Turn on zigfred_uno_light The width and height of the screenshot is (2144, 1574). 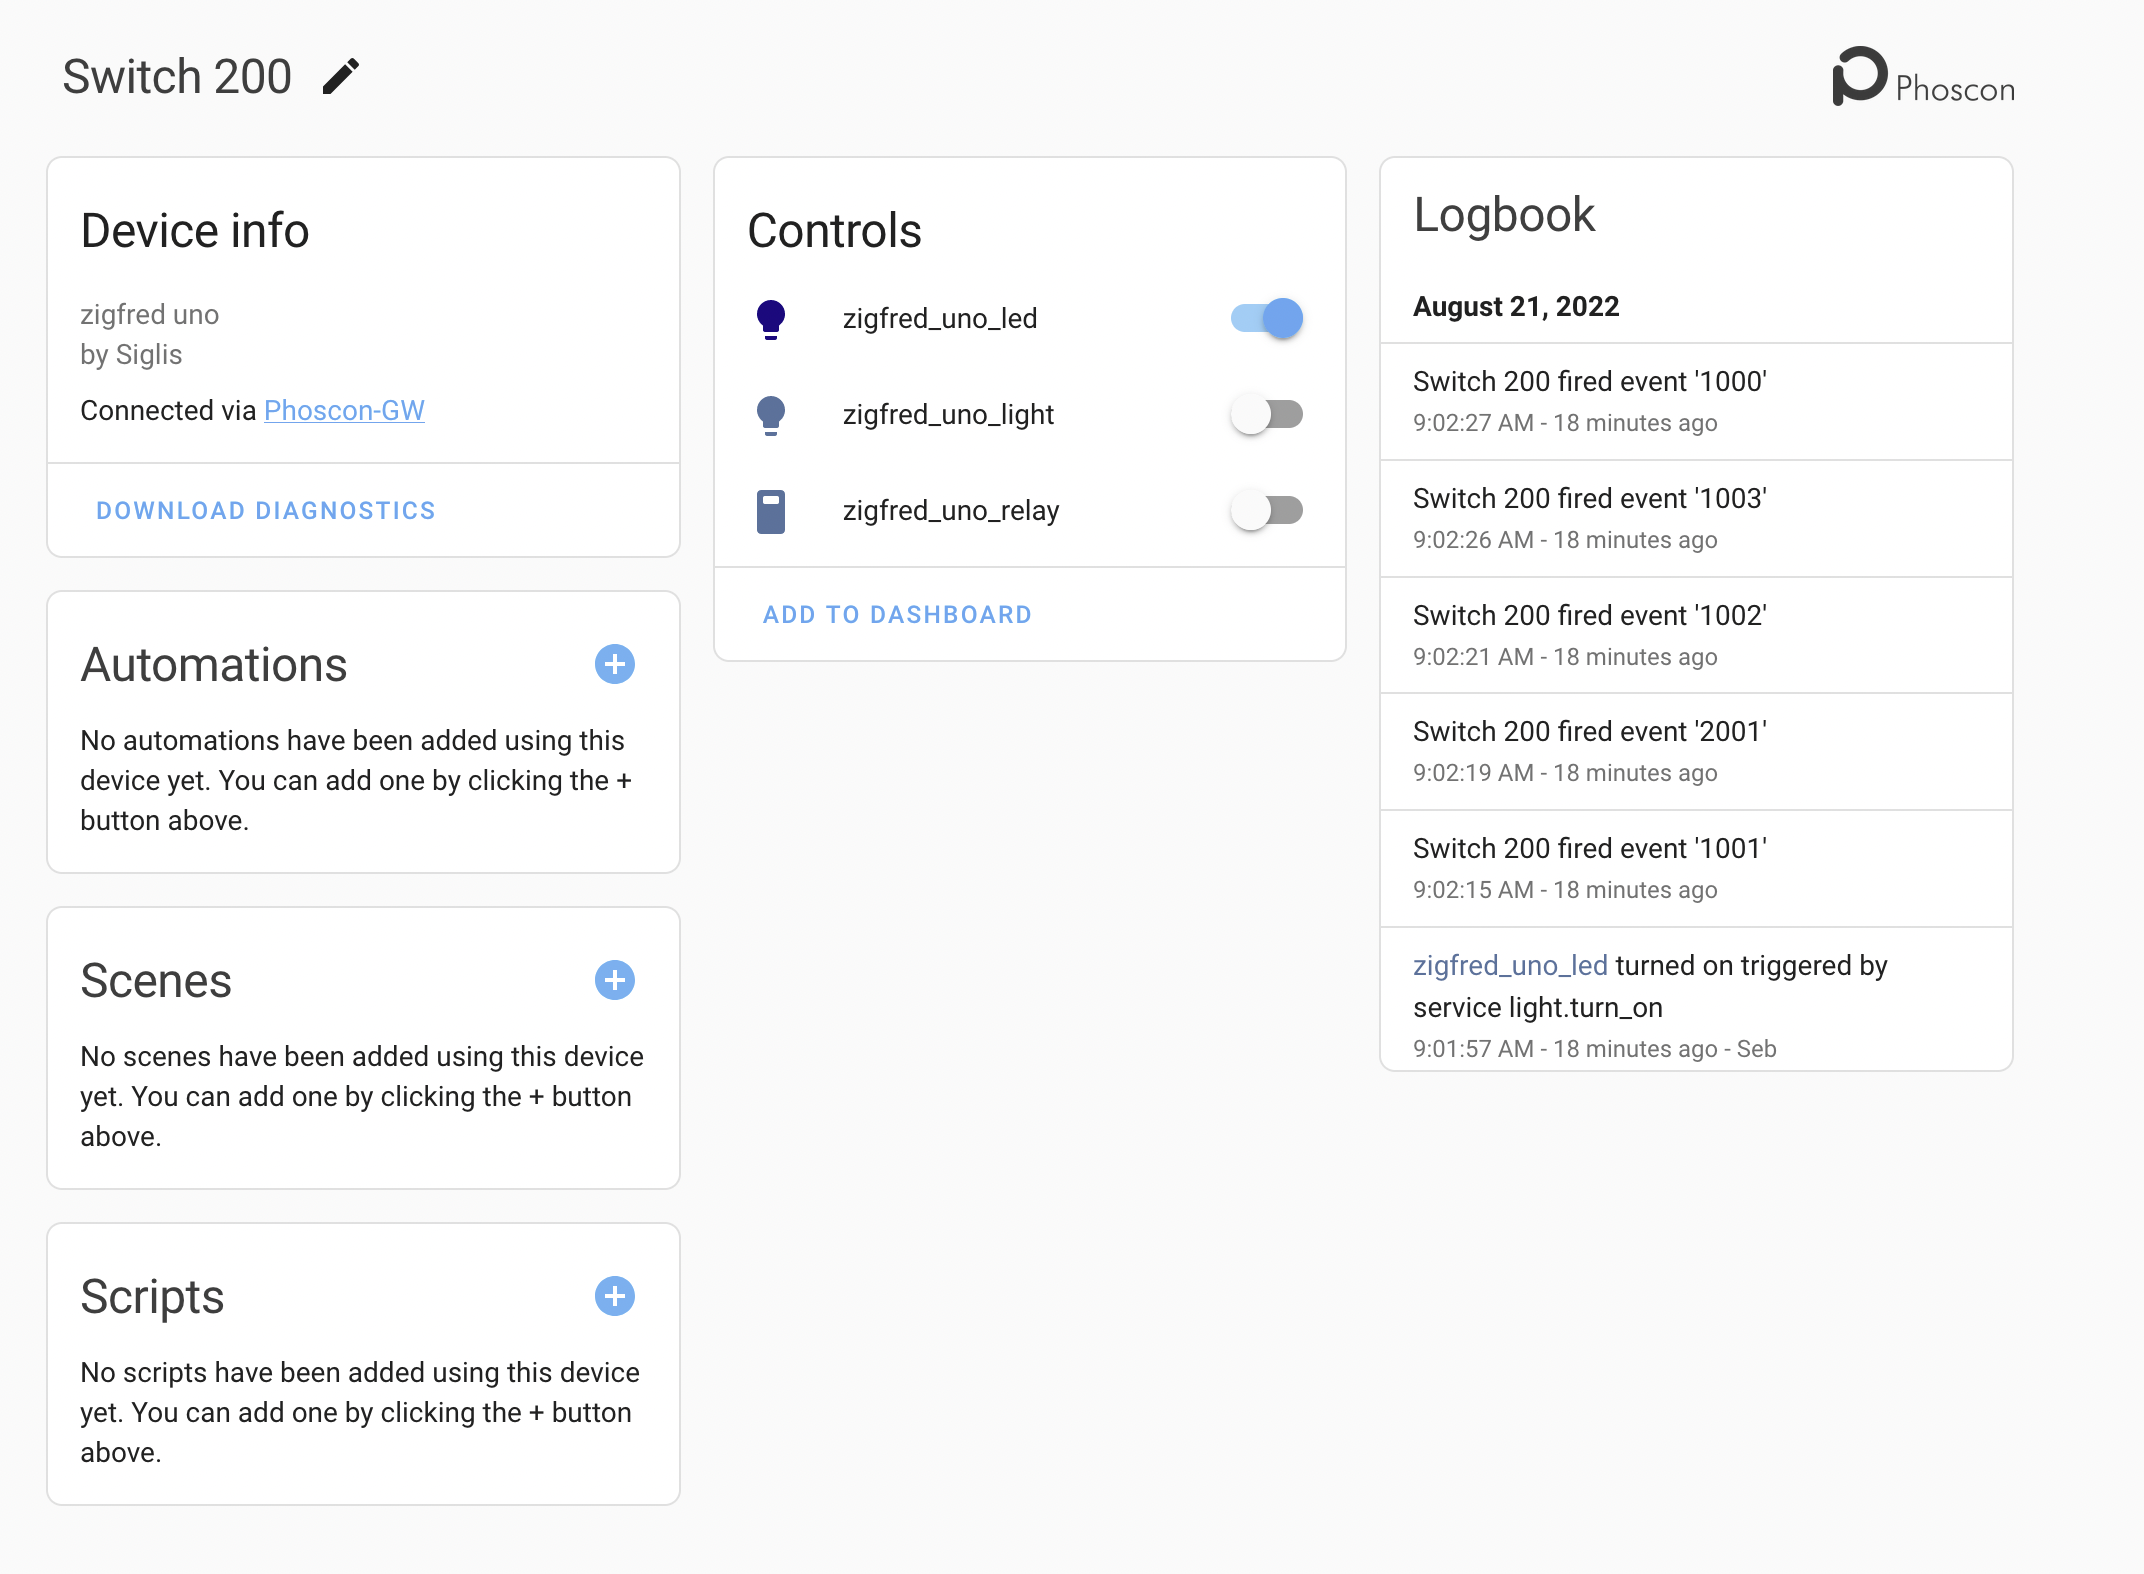click(x=1266, y=414)
